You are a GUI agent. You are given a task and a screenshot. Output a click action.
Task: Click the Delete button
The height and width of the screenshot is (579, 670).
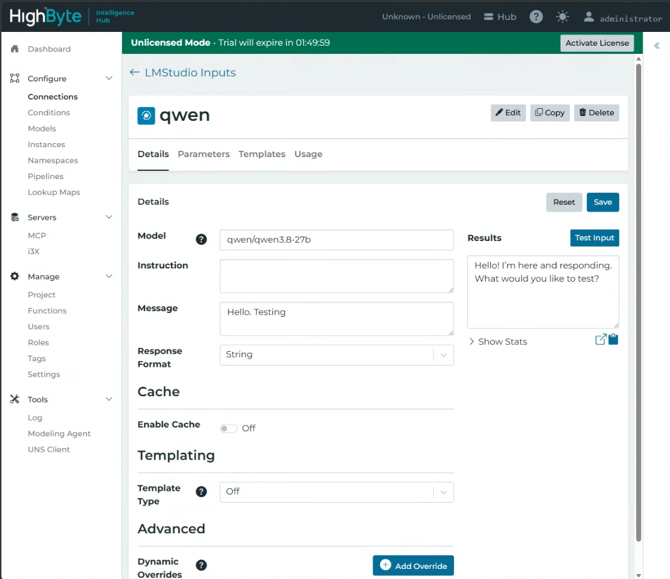(597, 113)
